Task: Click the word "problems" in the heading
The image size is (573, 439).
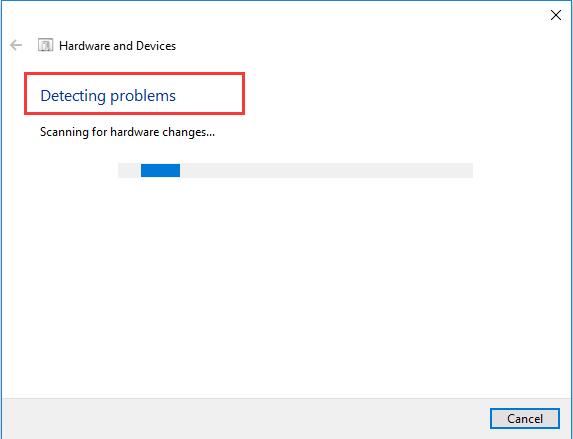Action: (143, 96)
